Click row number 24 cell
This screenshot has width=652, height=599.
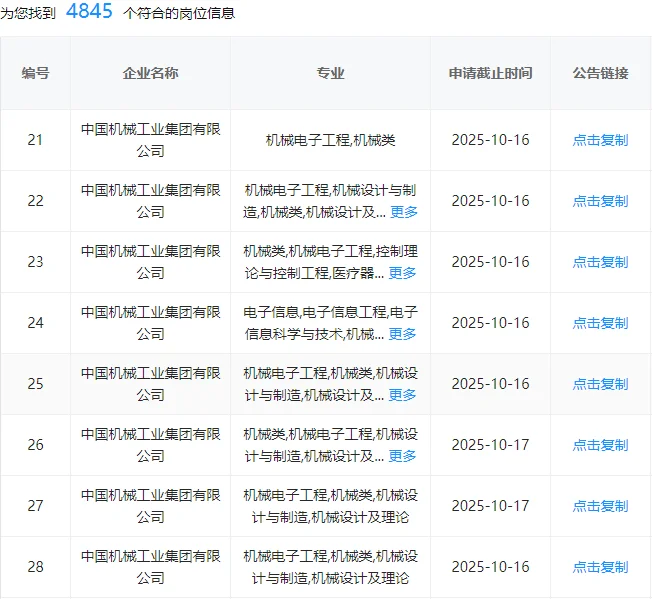[35, 323]
